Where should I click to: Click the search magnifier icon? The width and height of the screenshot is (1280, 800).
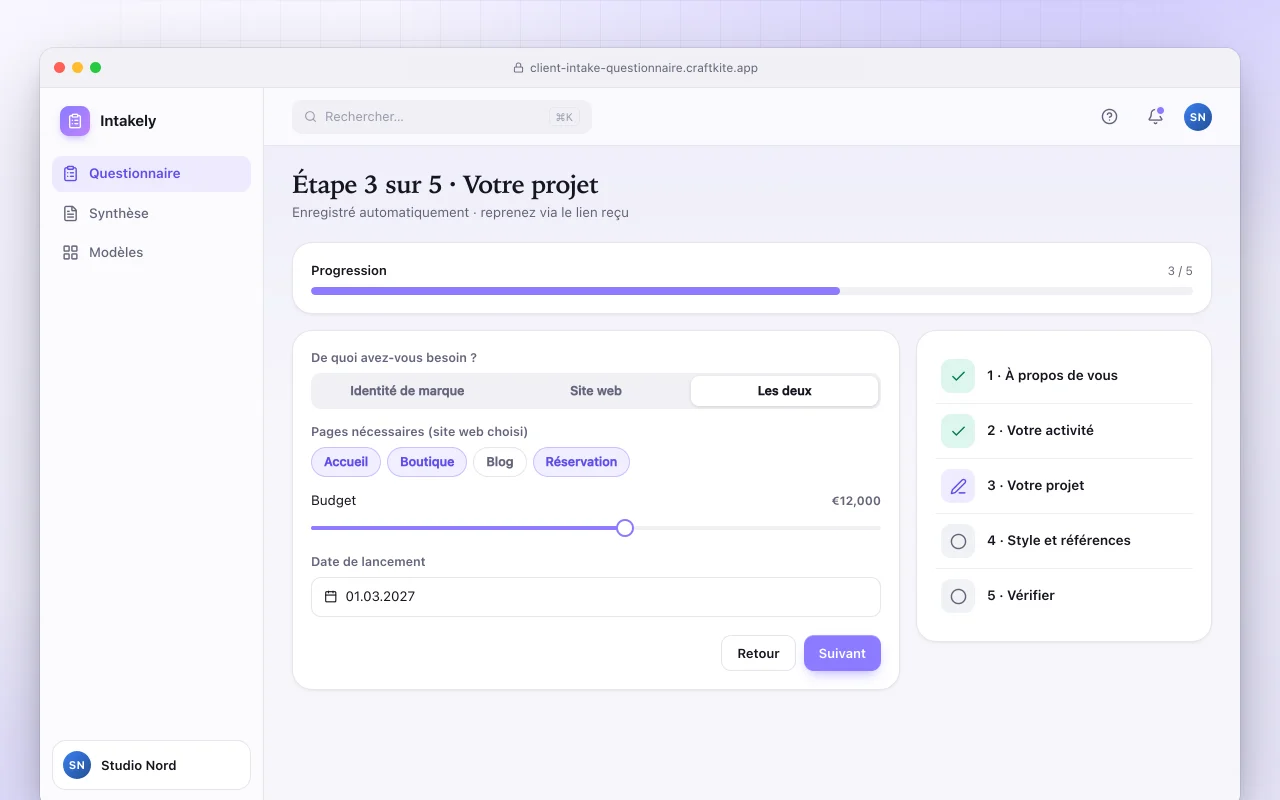(x=311, y=117)
